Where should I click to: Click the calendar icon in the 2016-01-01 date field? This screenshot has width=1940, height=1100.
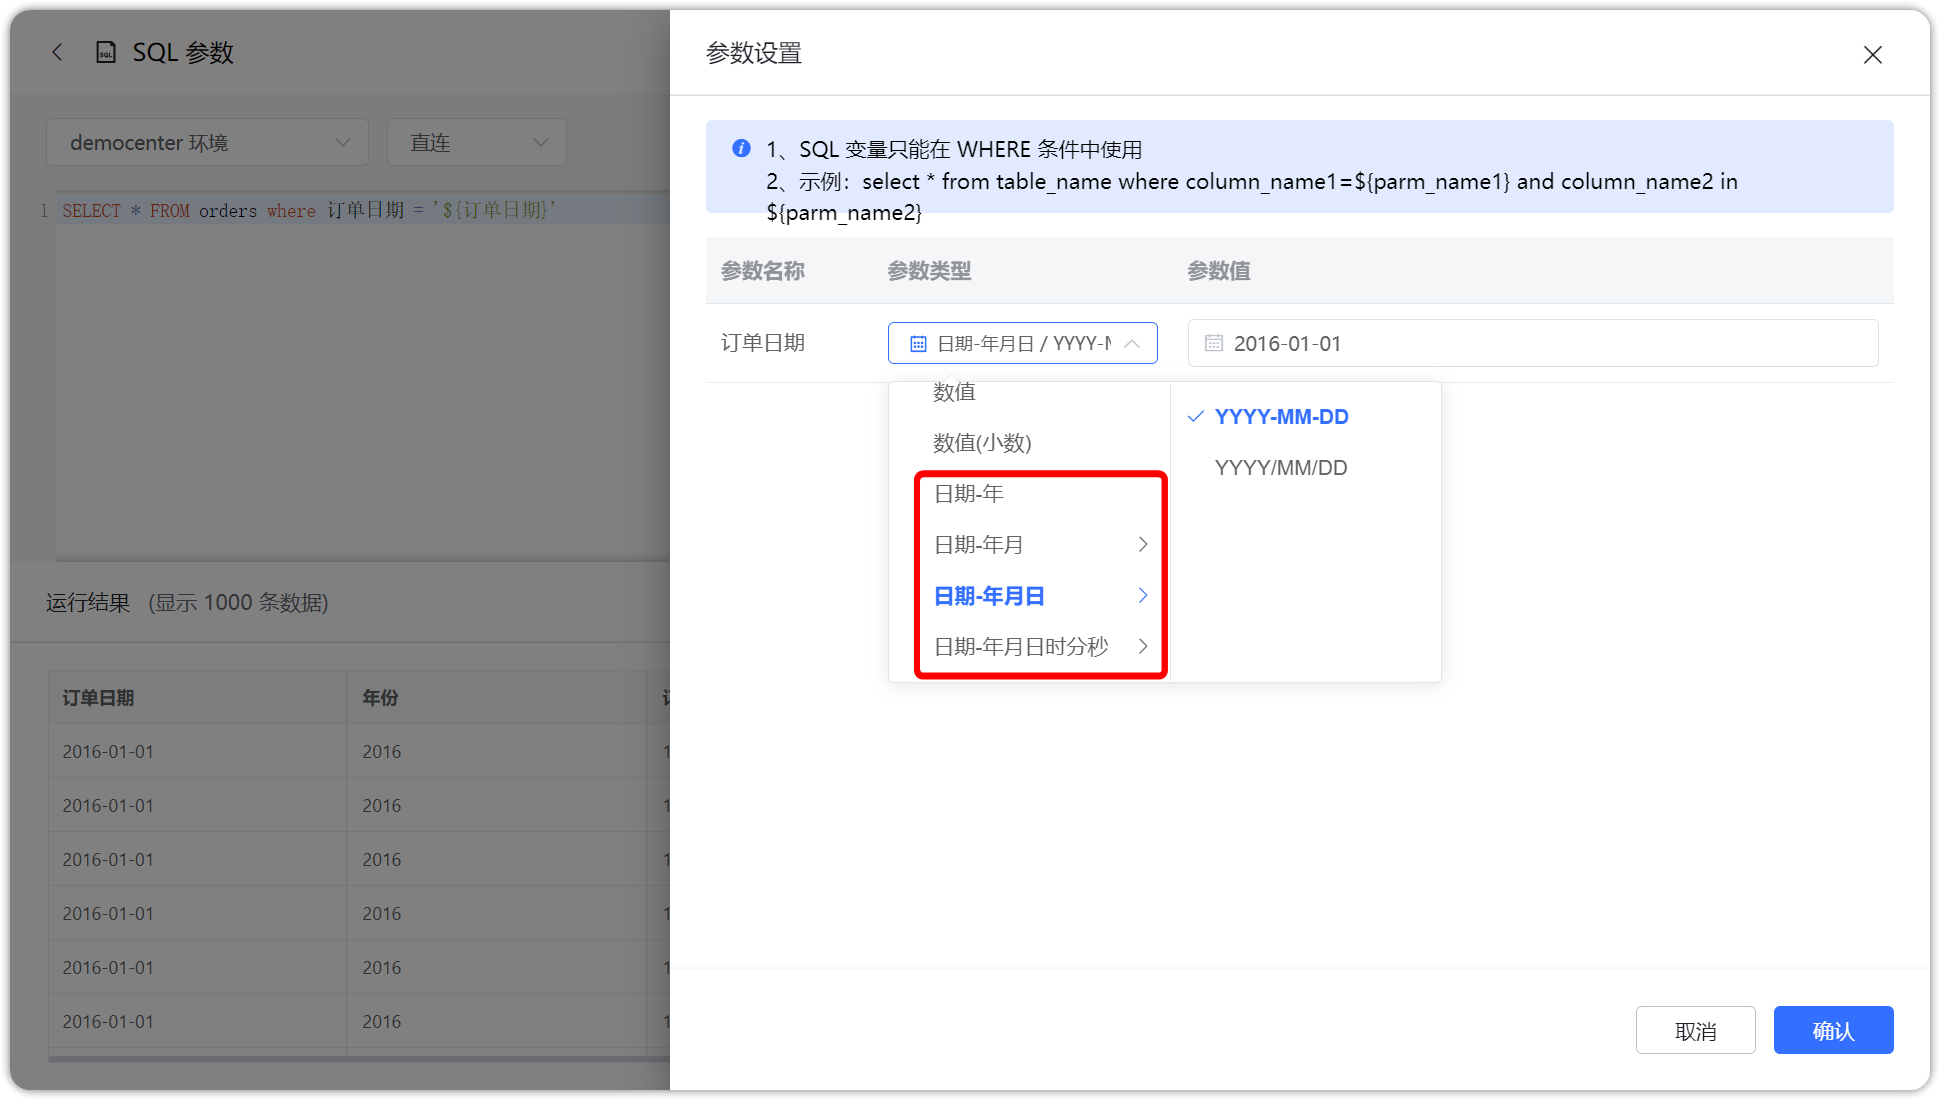(x=1213, y=343)
